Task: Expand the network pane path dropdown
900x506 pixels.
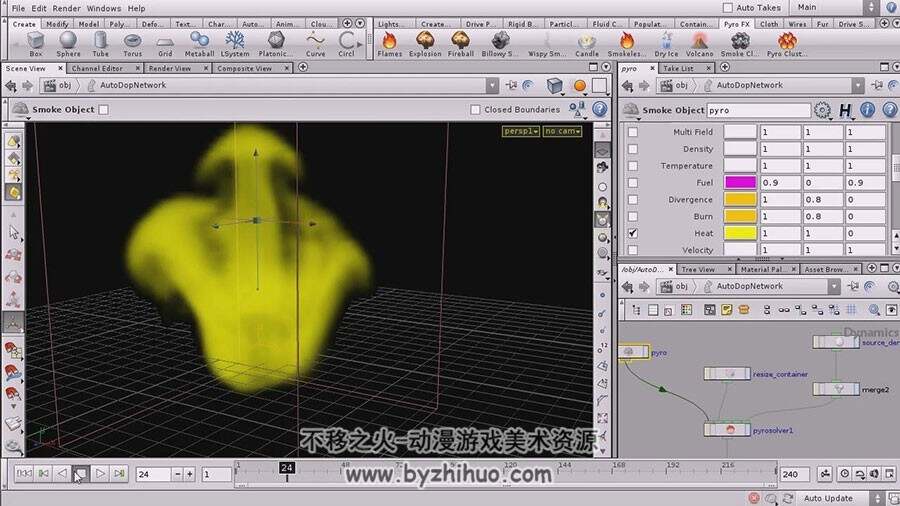Action: [834, 286]
